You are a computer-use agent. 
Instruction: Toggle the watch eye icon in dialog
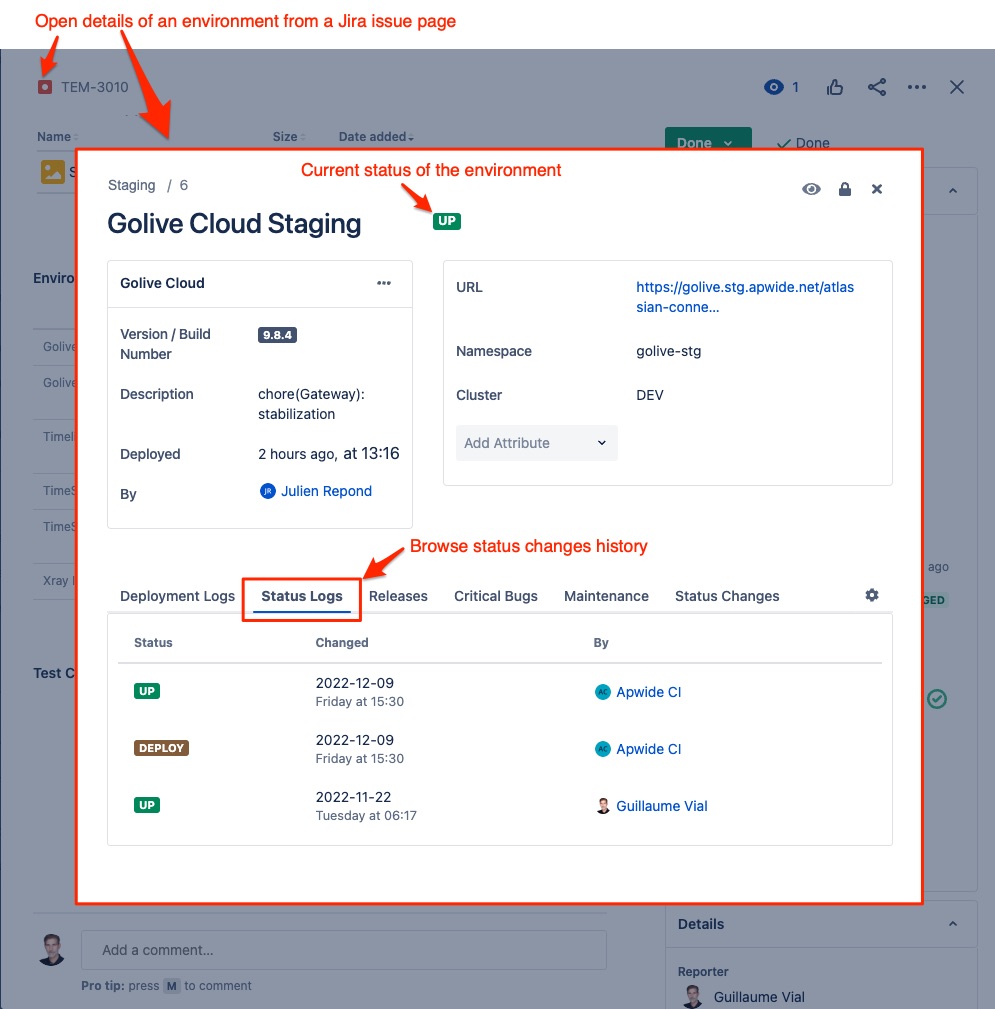click(x=811, y=189)
